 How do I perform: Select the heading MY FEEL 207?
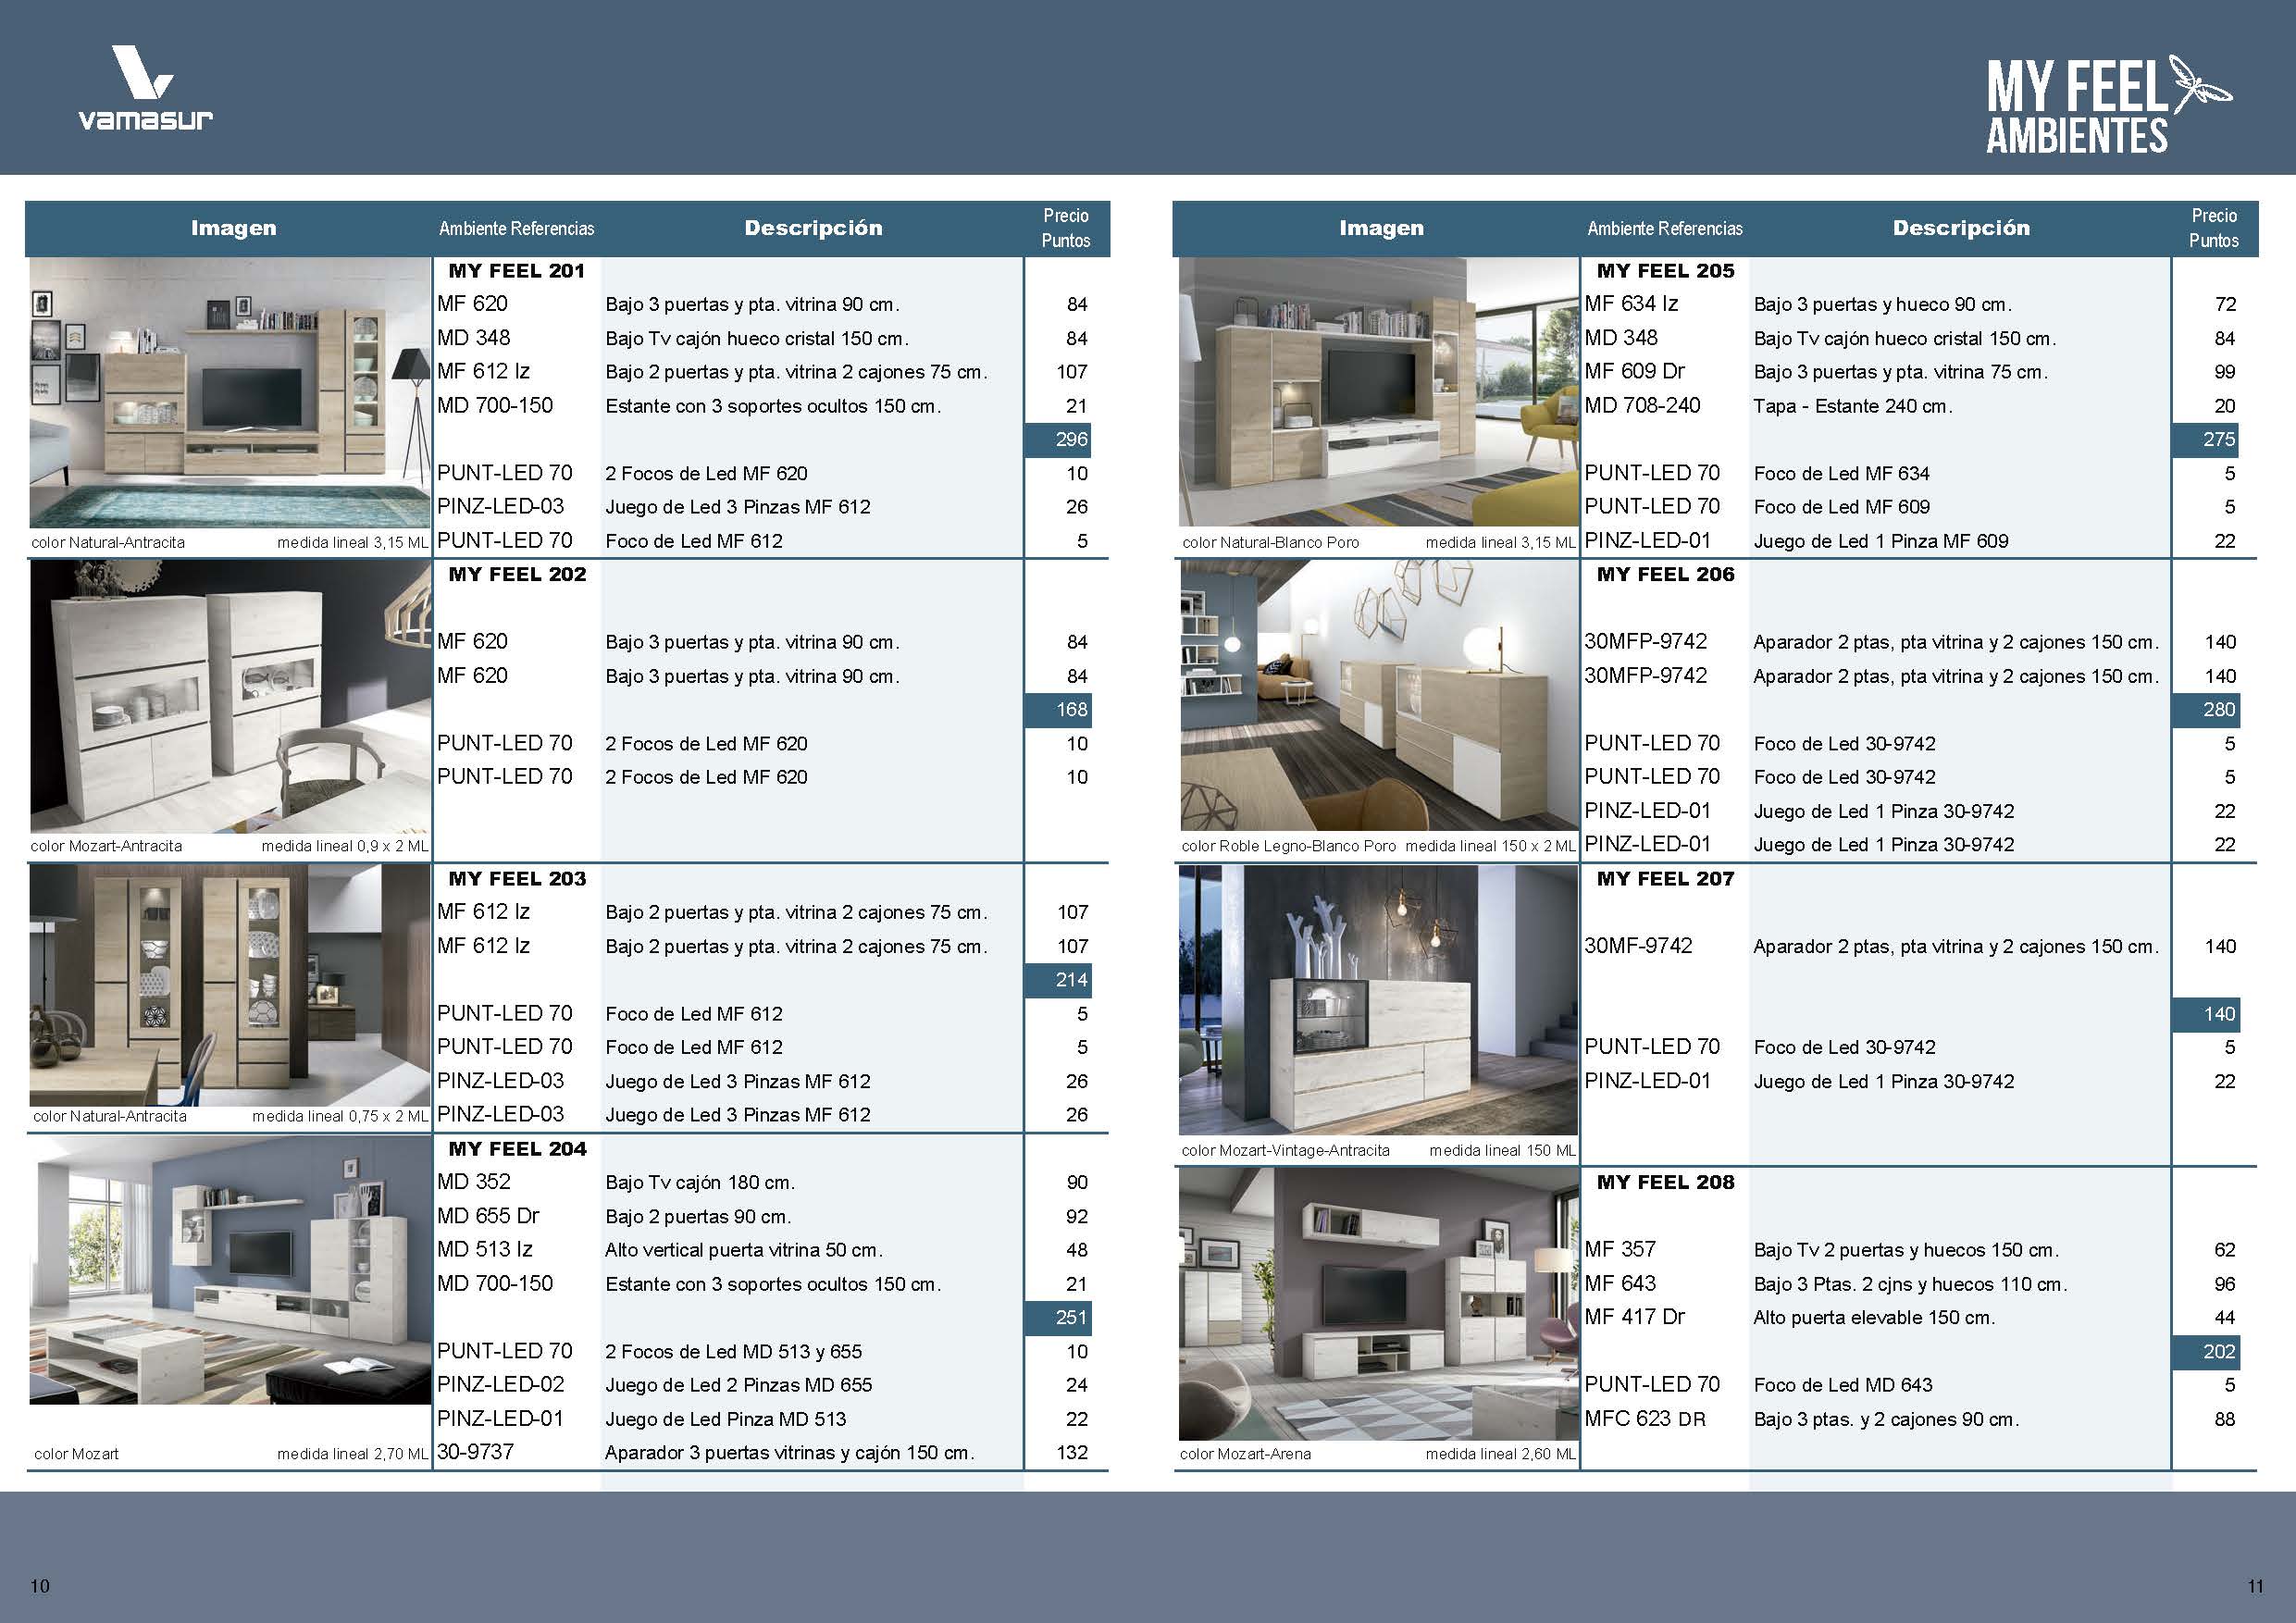coord(1665,879)
